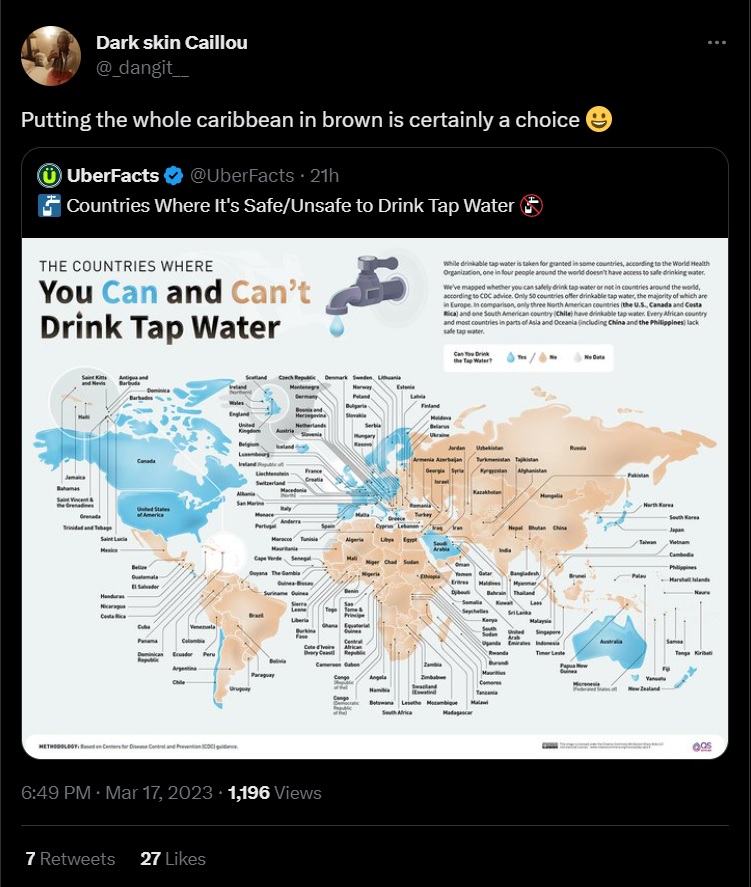Click the 21h timestamp of quoted tweet
Image resolution: width=751 pixels, height=887 pixels.
click(x=325, y=175)
